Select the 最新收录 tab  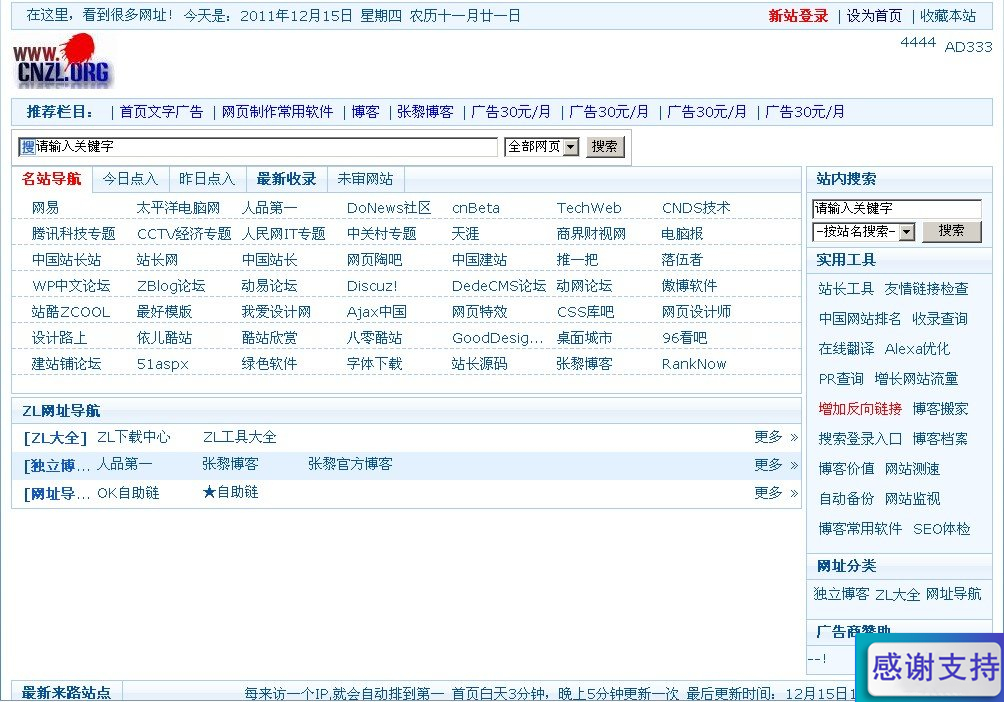click(286, 179)
